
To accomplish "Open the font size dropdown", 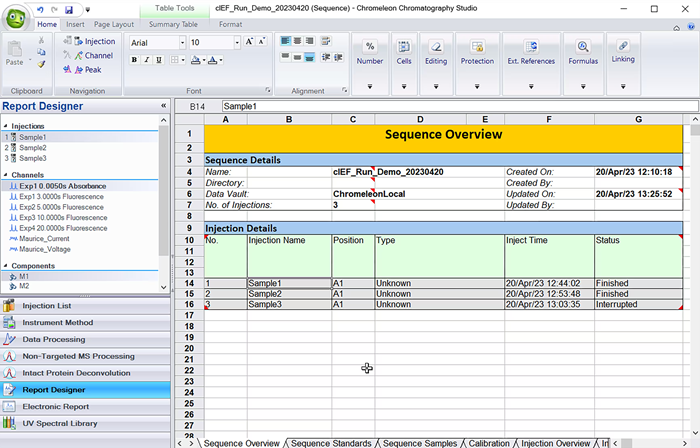I will [x=236, y=43].
